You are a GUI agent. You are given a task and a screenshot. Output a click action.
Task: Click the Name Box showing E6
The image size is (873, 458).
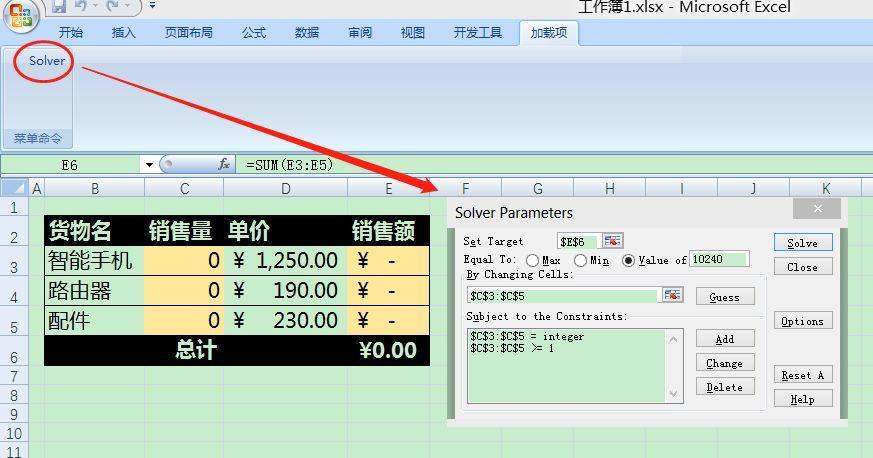point(70,165)
